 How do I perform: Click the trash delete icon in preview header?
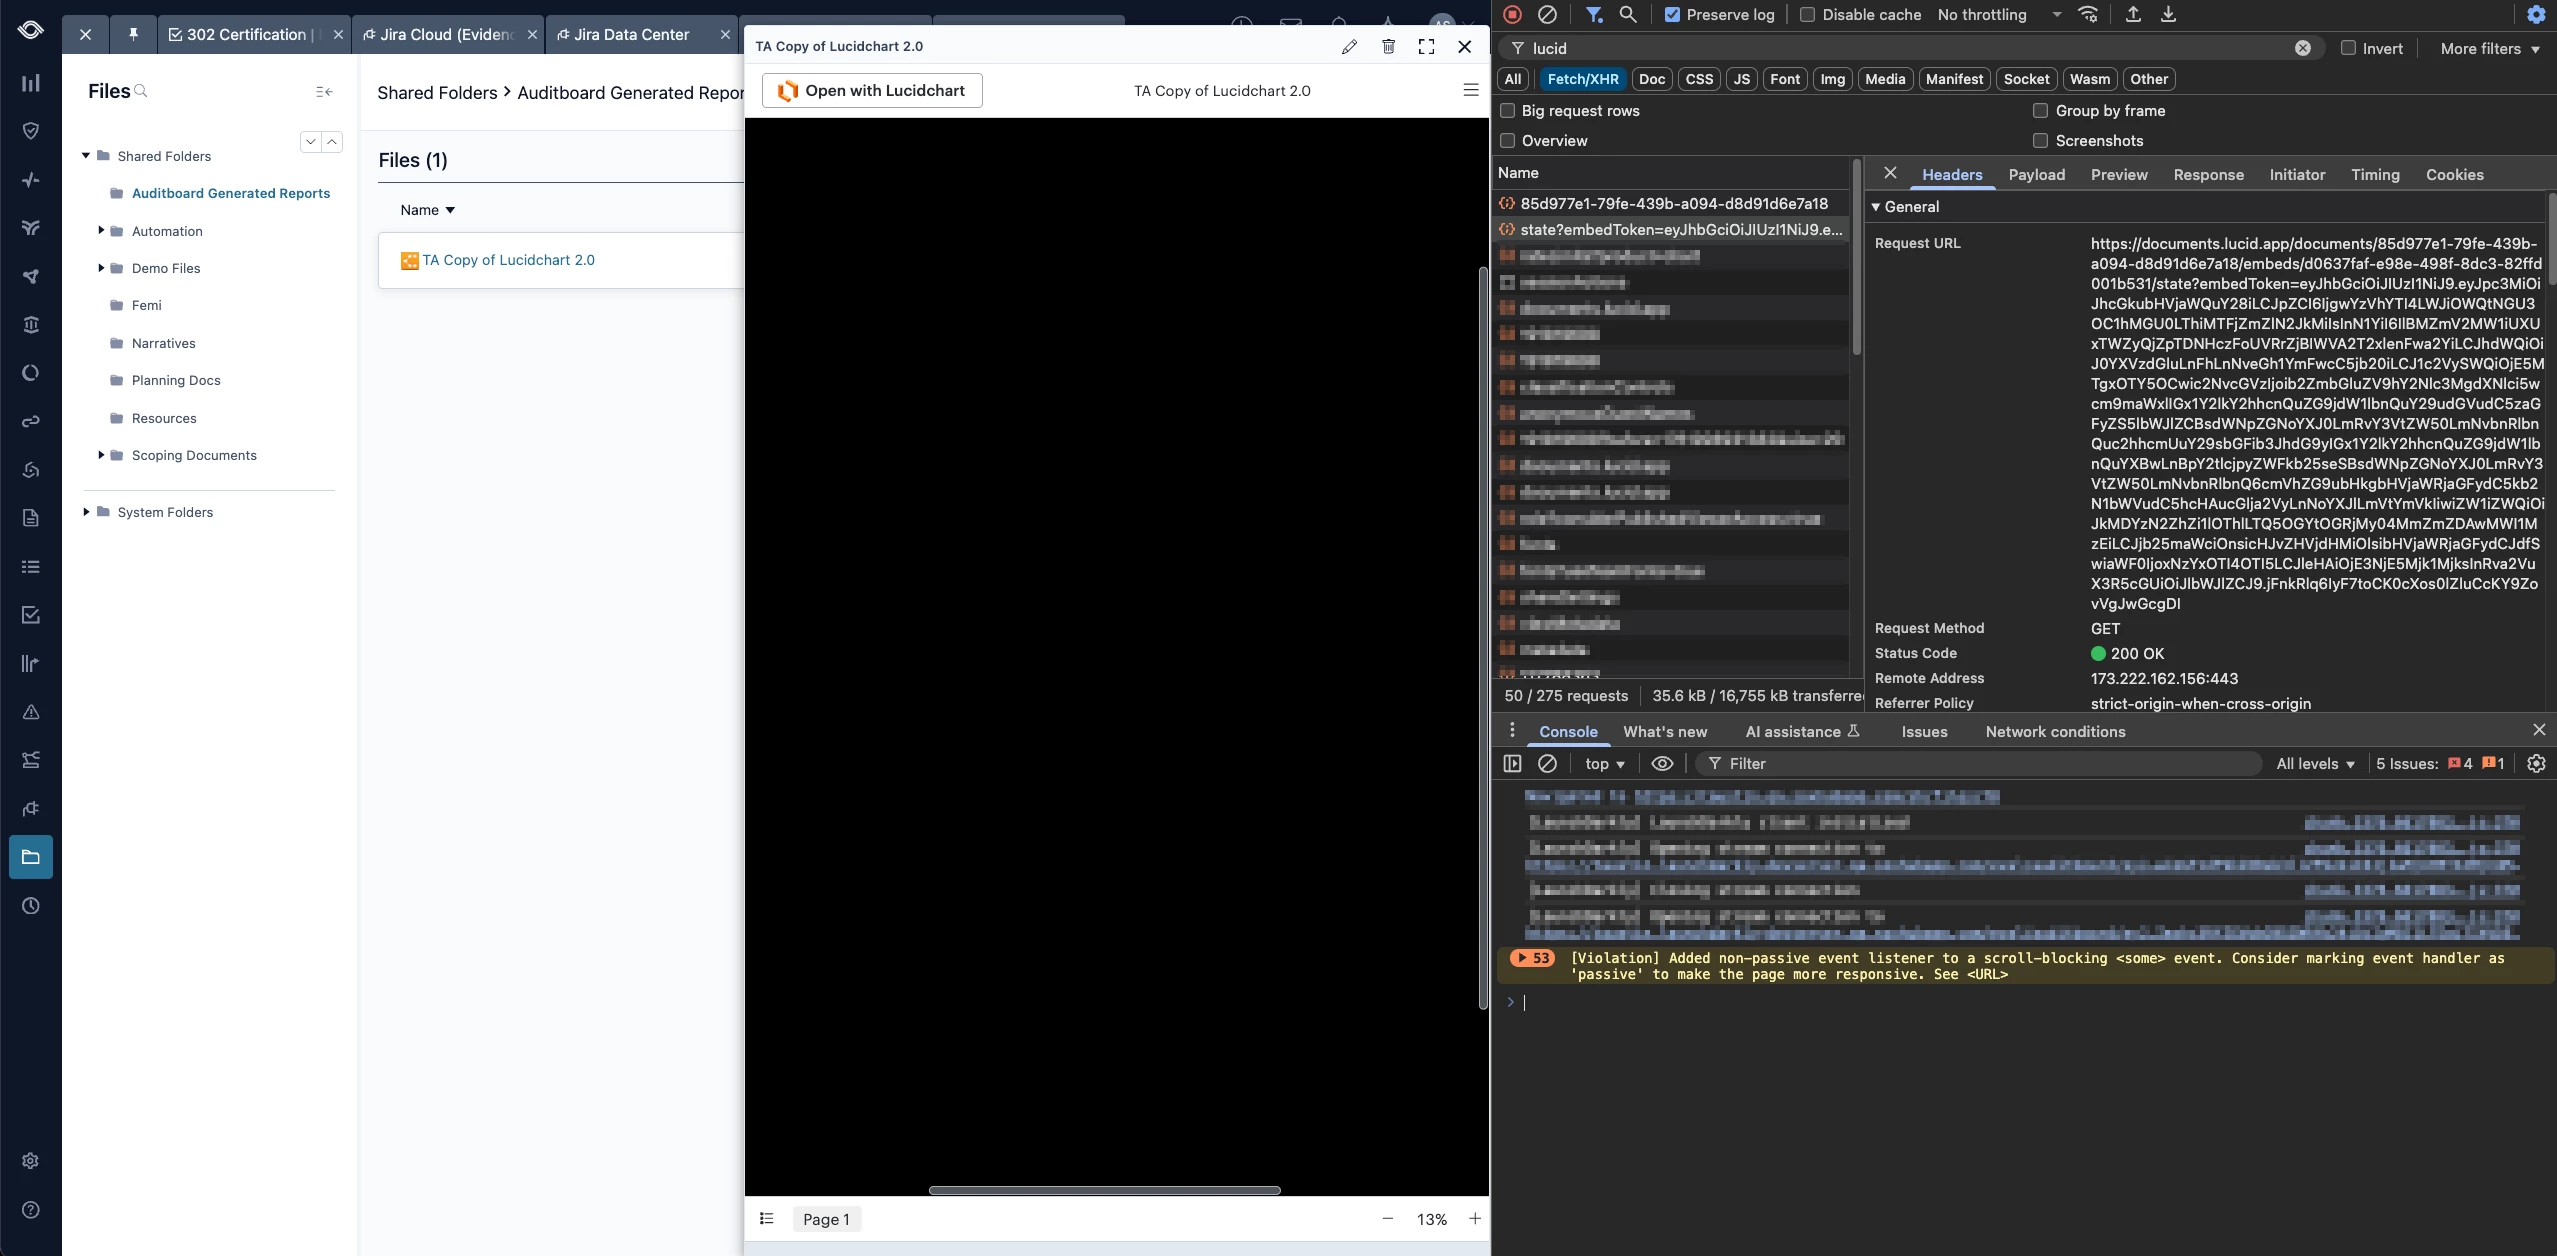[1388, 46]
